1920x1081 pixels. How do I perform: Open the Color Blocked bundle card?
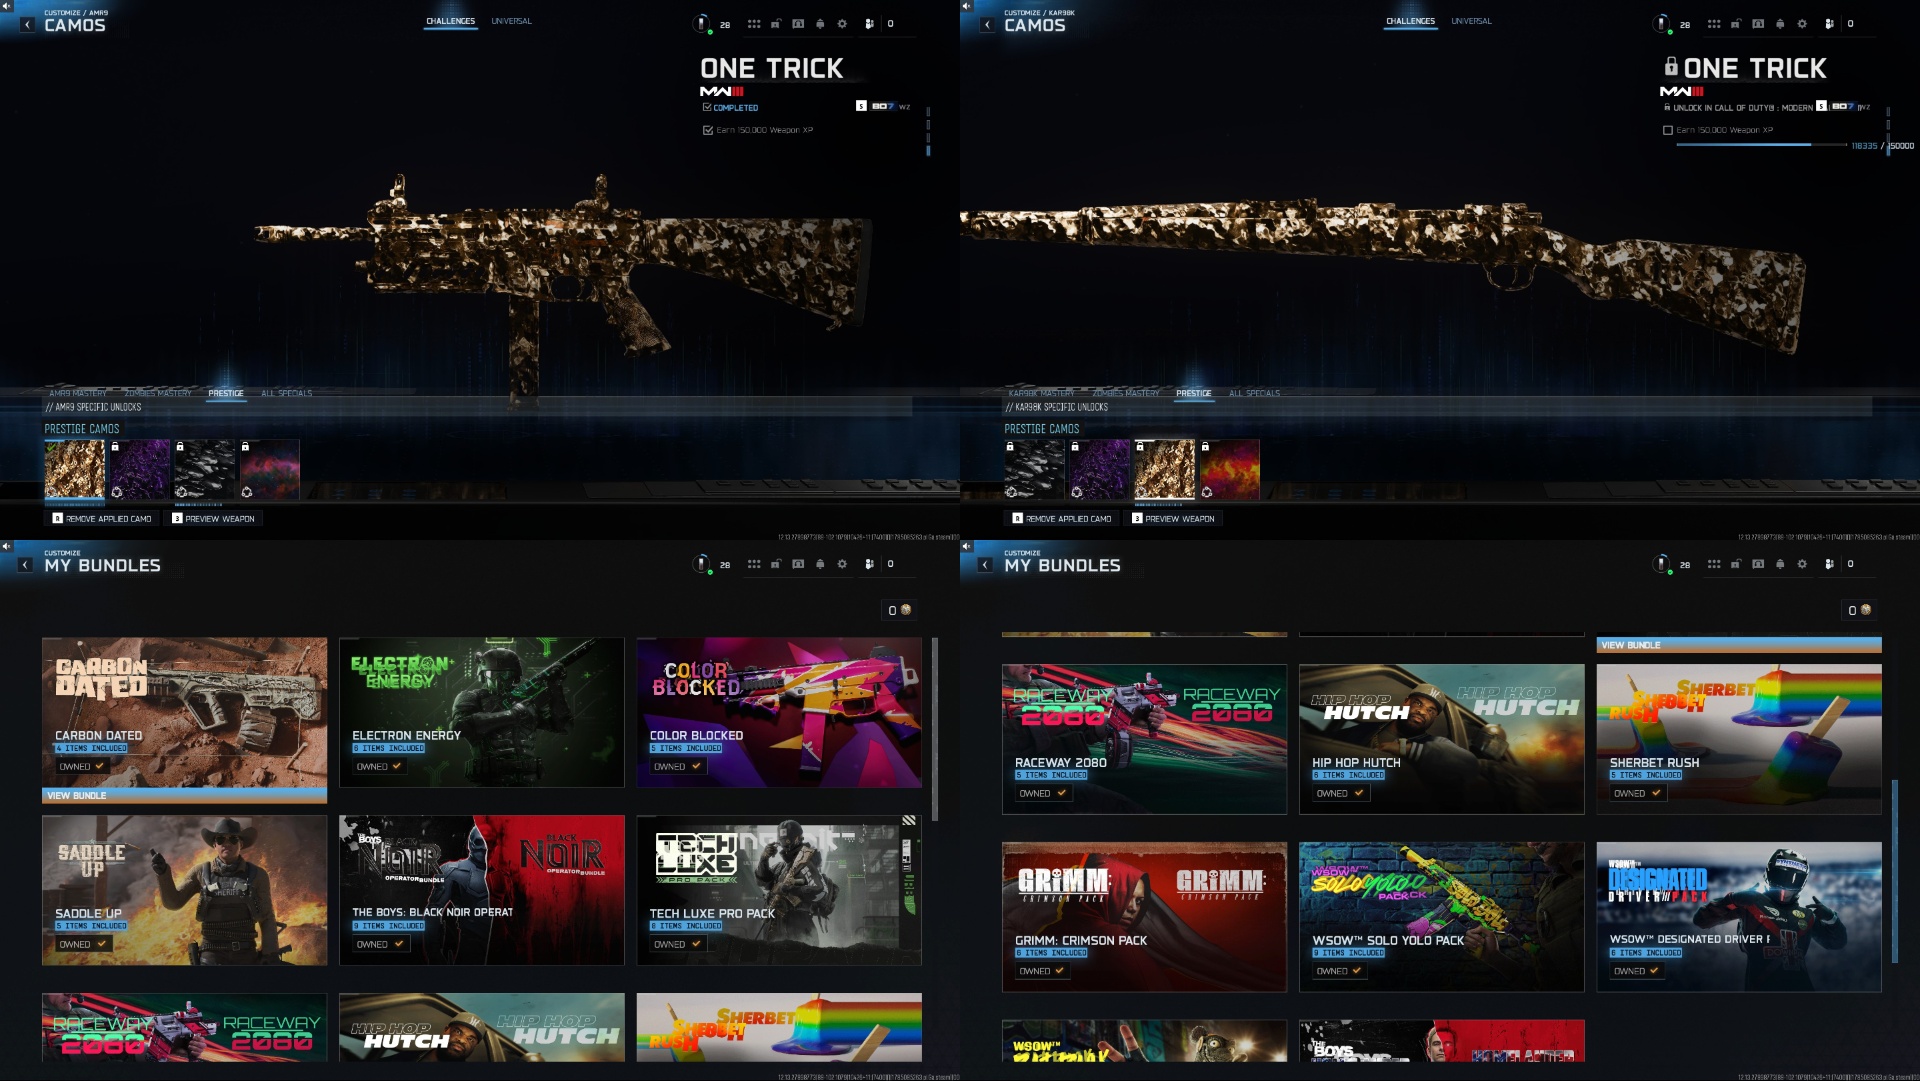(x=779, y=712)
